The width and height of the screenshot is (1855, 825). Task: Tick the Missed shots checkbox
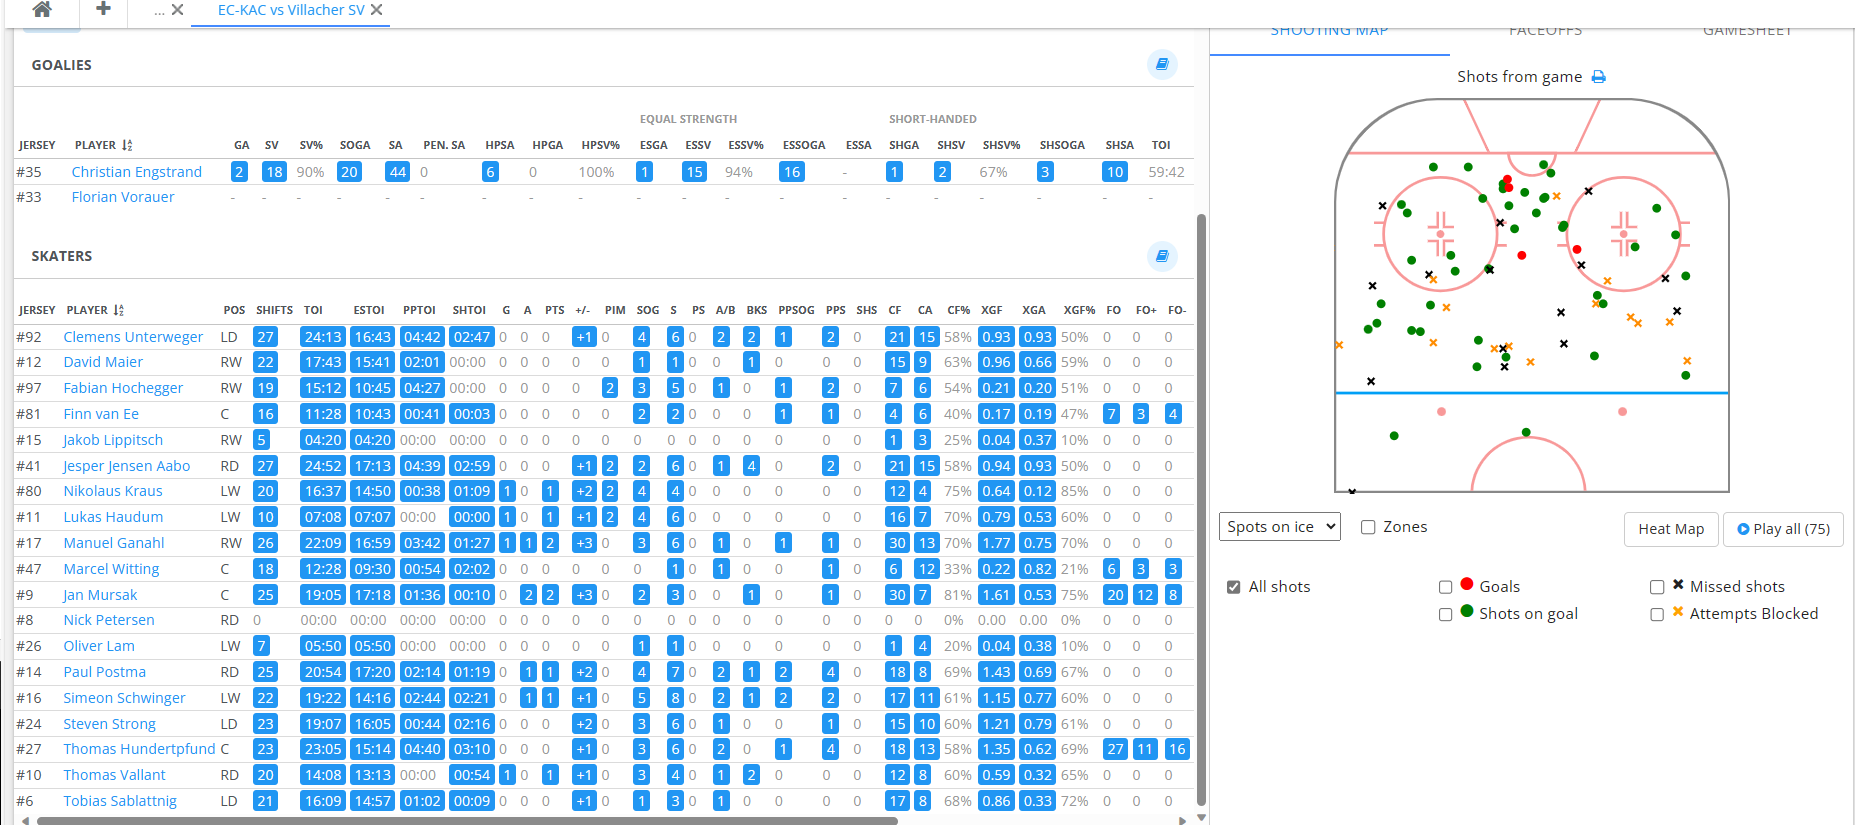click(1657, 587)
